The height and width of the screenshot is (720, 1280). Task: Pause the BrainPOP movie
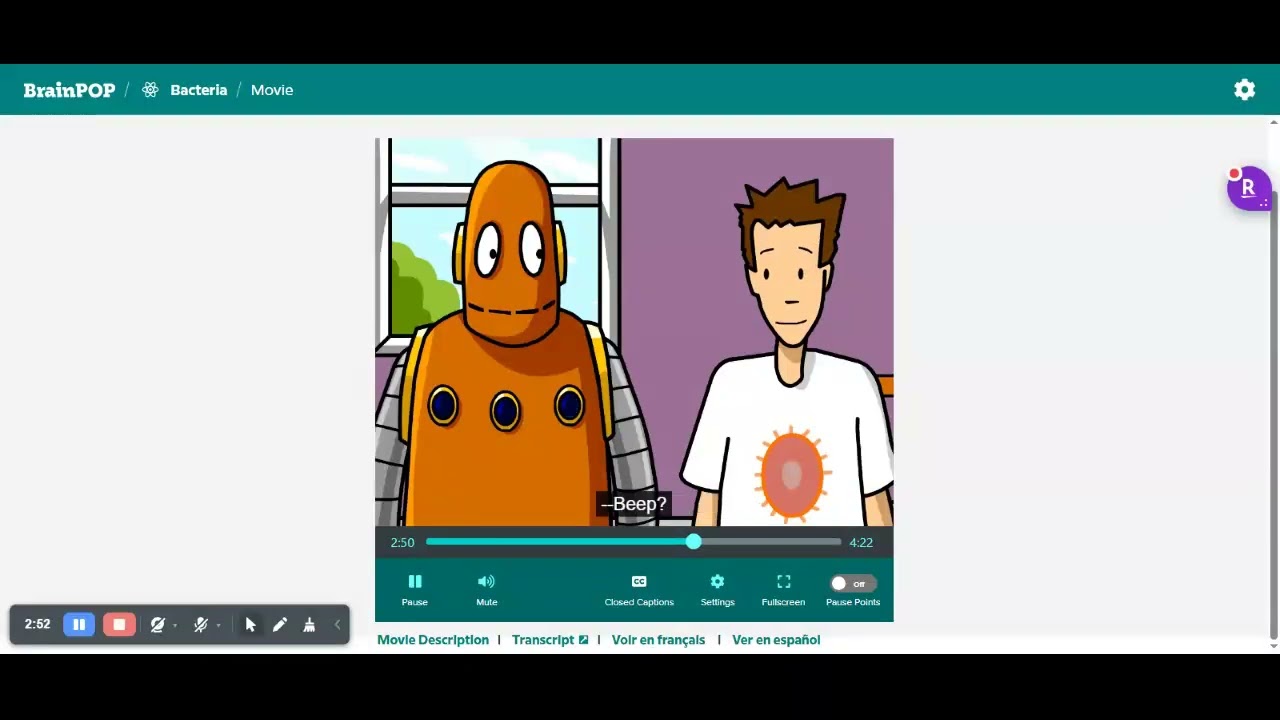coord(415,589)
